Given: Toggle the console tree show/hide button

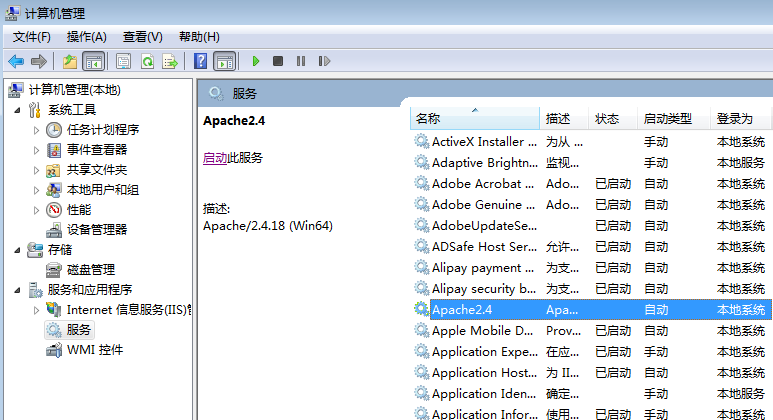Looking at the screenshot, I should [93, 61].
